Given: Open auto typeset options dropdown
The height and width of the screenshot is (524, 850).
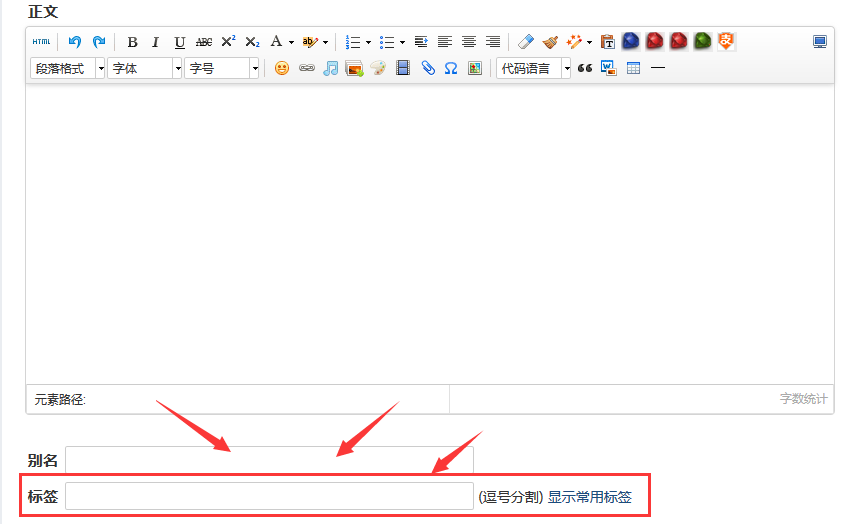Looking at the screenshot, I should (x=589, y=42).
